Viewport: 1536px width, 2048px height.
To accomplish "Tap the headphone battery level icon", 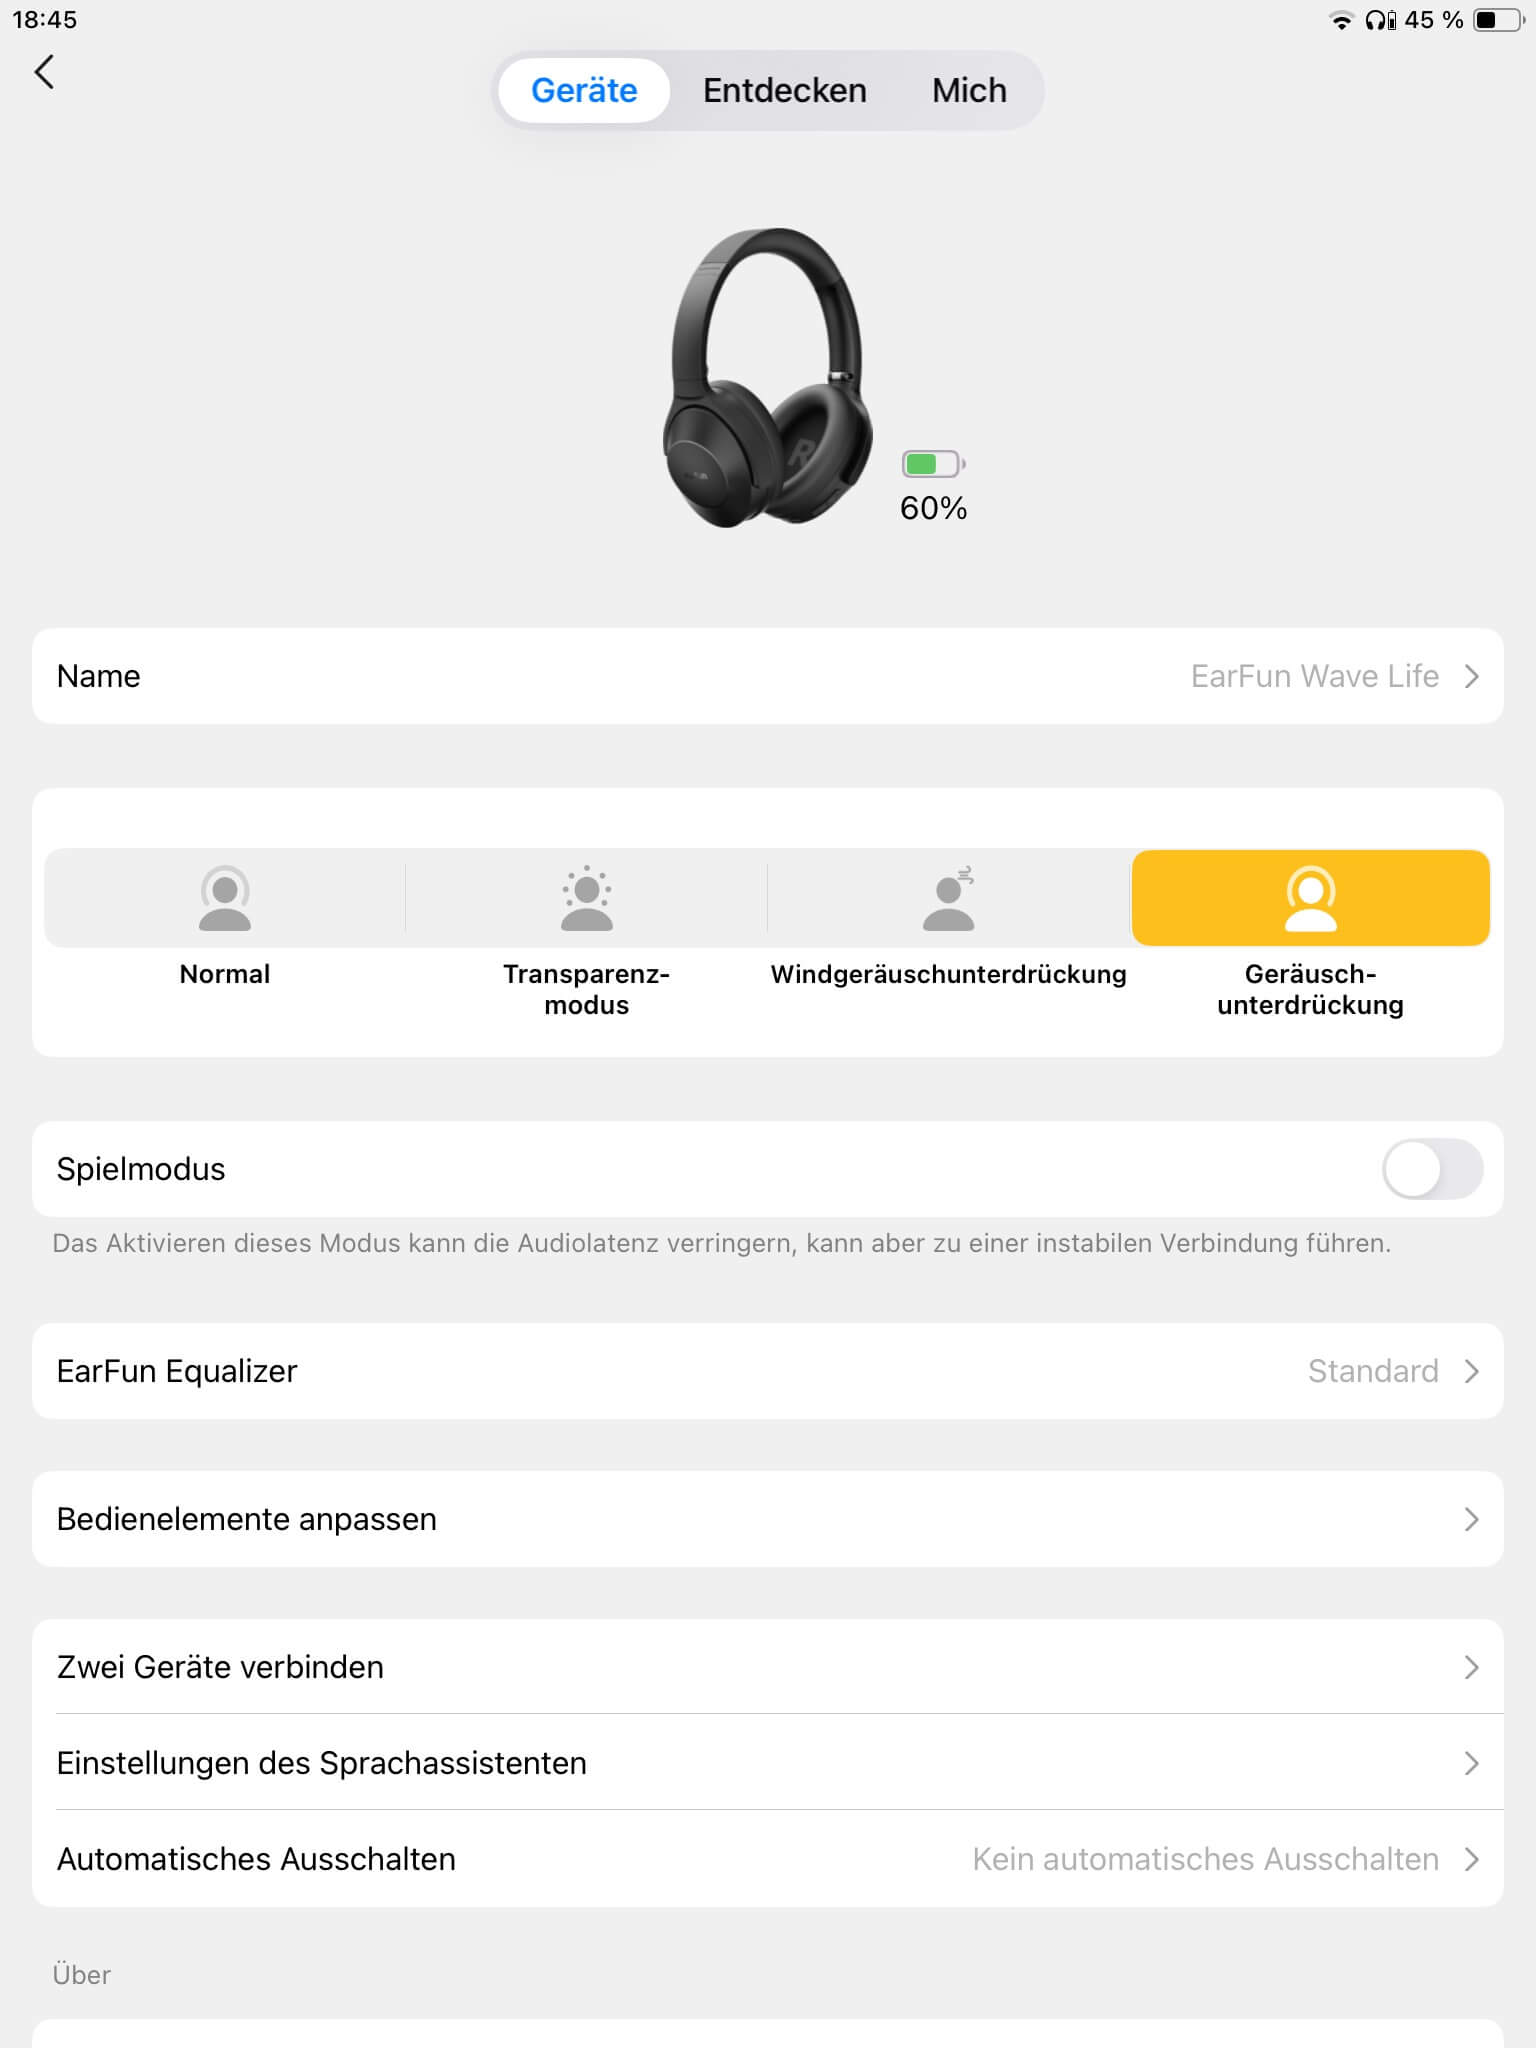I will (x=932, y=464).
